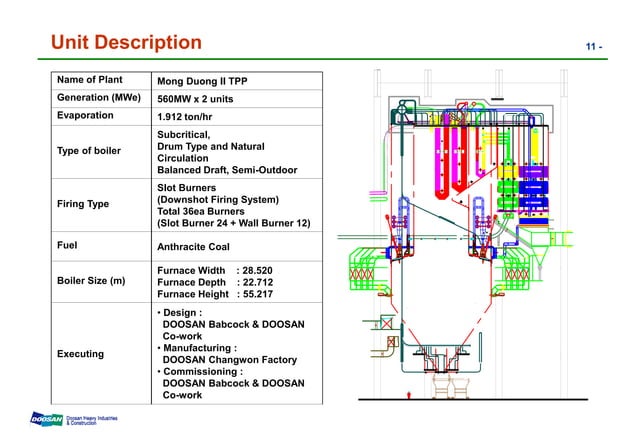638x442 pixels.
Task: Select the 'Boiler Size (m)' label
Action: [x=91, y=281]
